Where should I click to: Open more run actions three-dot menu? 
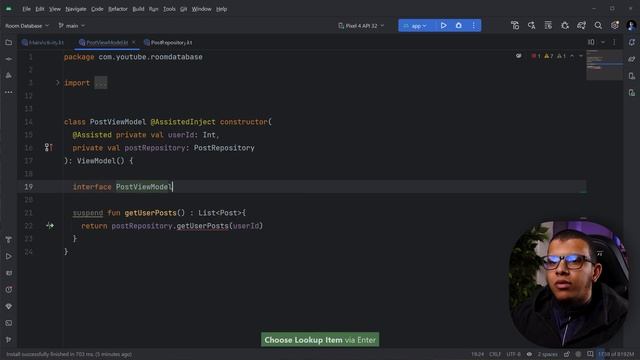[x=473, y=25]
